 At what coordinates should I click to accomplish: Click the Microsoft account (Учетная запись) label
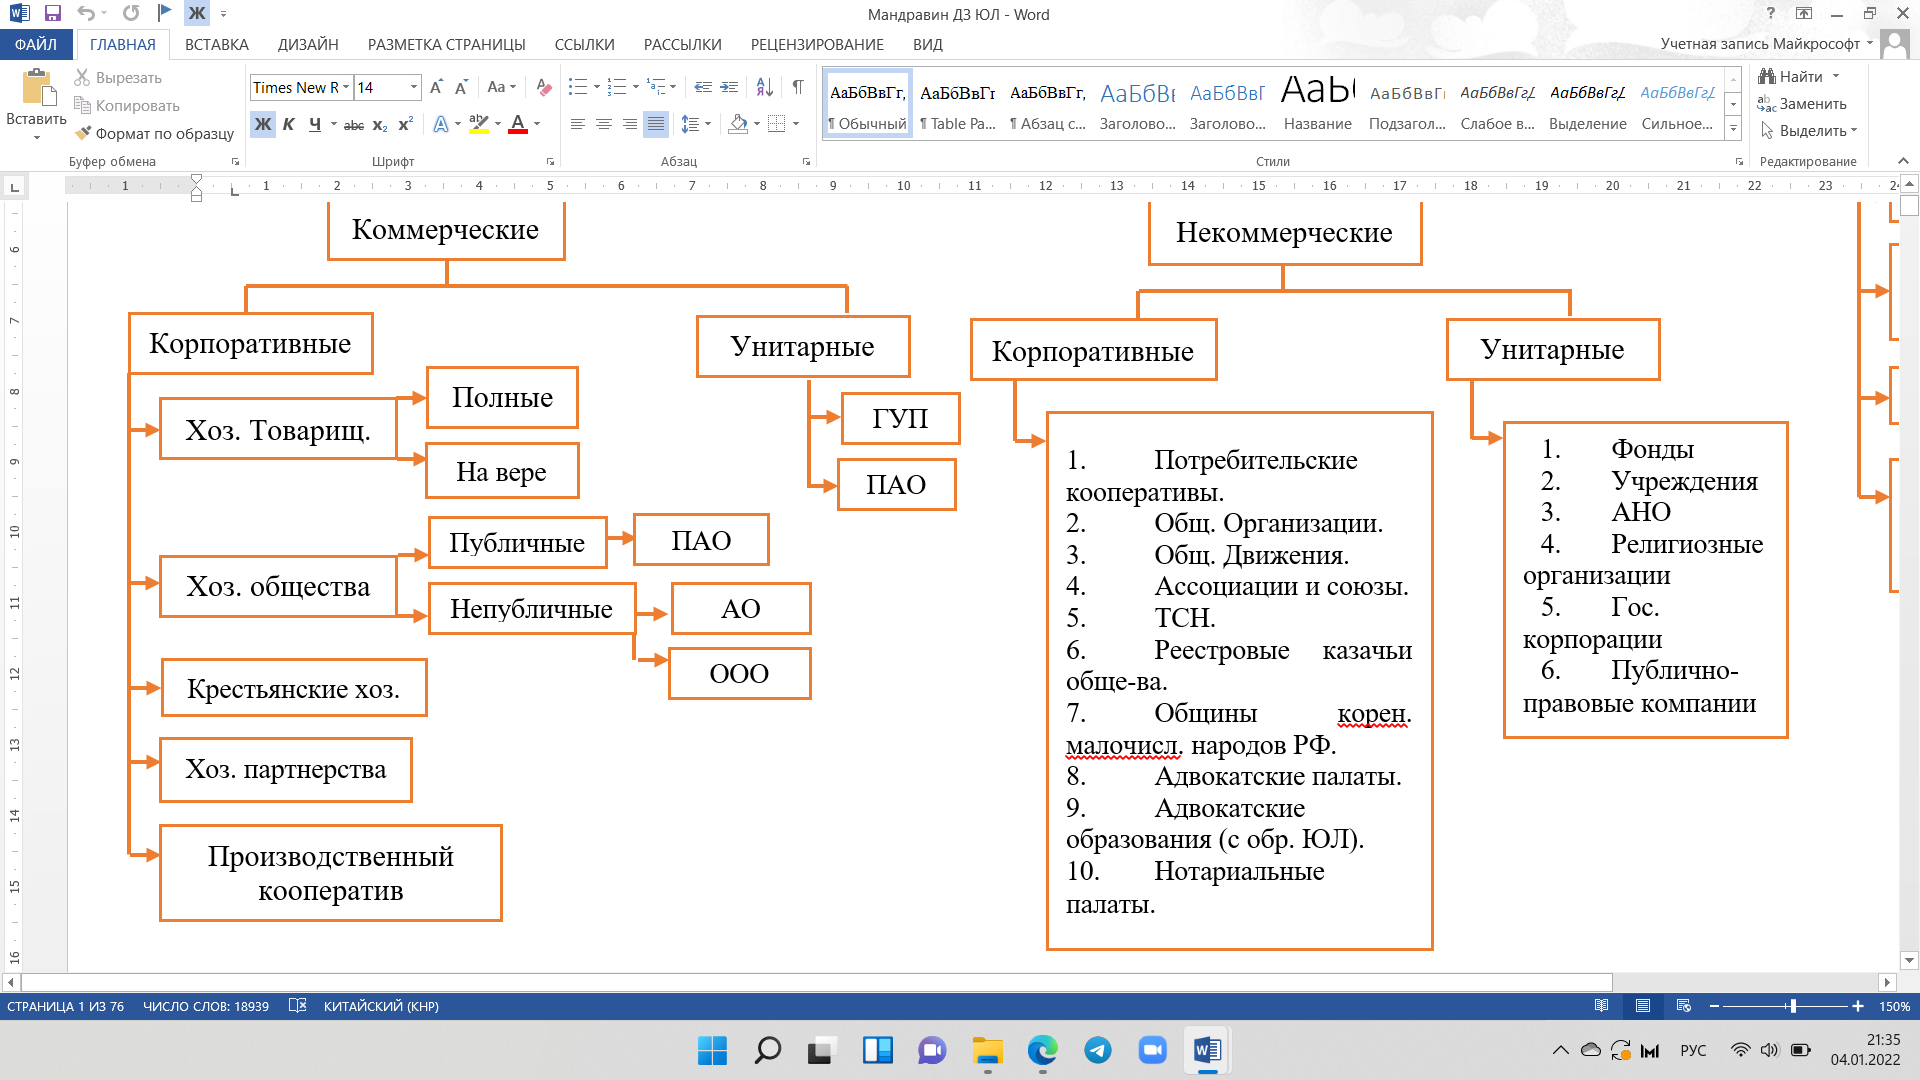point(1760,44)
